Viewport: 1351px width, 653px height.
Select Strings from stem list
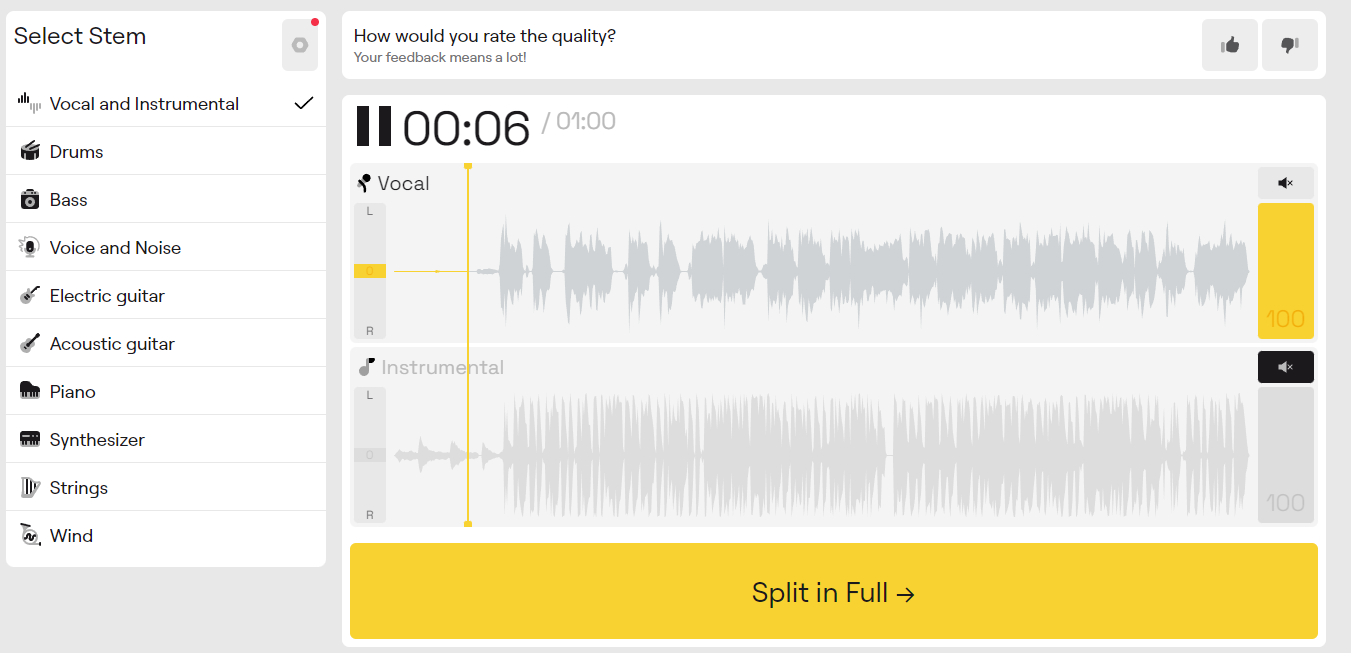(x=78, y=488)
